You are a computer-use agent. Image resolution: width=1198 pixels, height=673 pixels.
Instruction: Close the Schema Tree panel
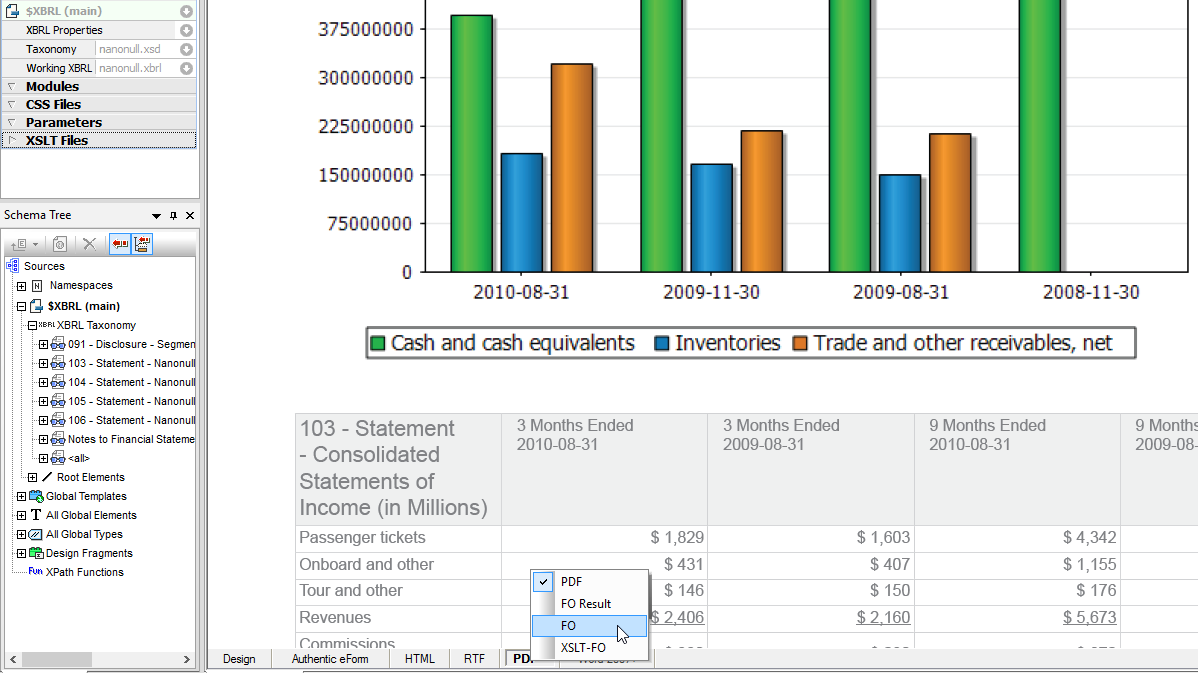190,215
